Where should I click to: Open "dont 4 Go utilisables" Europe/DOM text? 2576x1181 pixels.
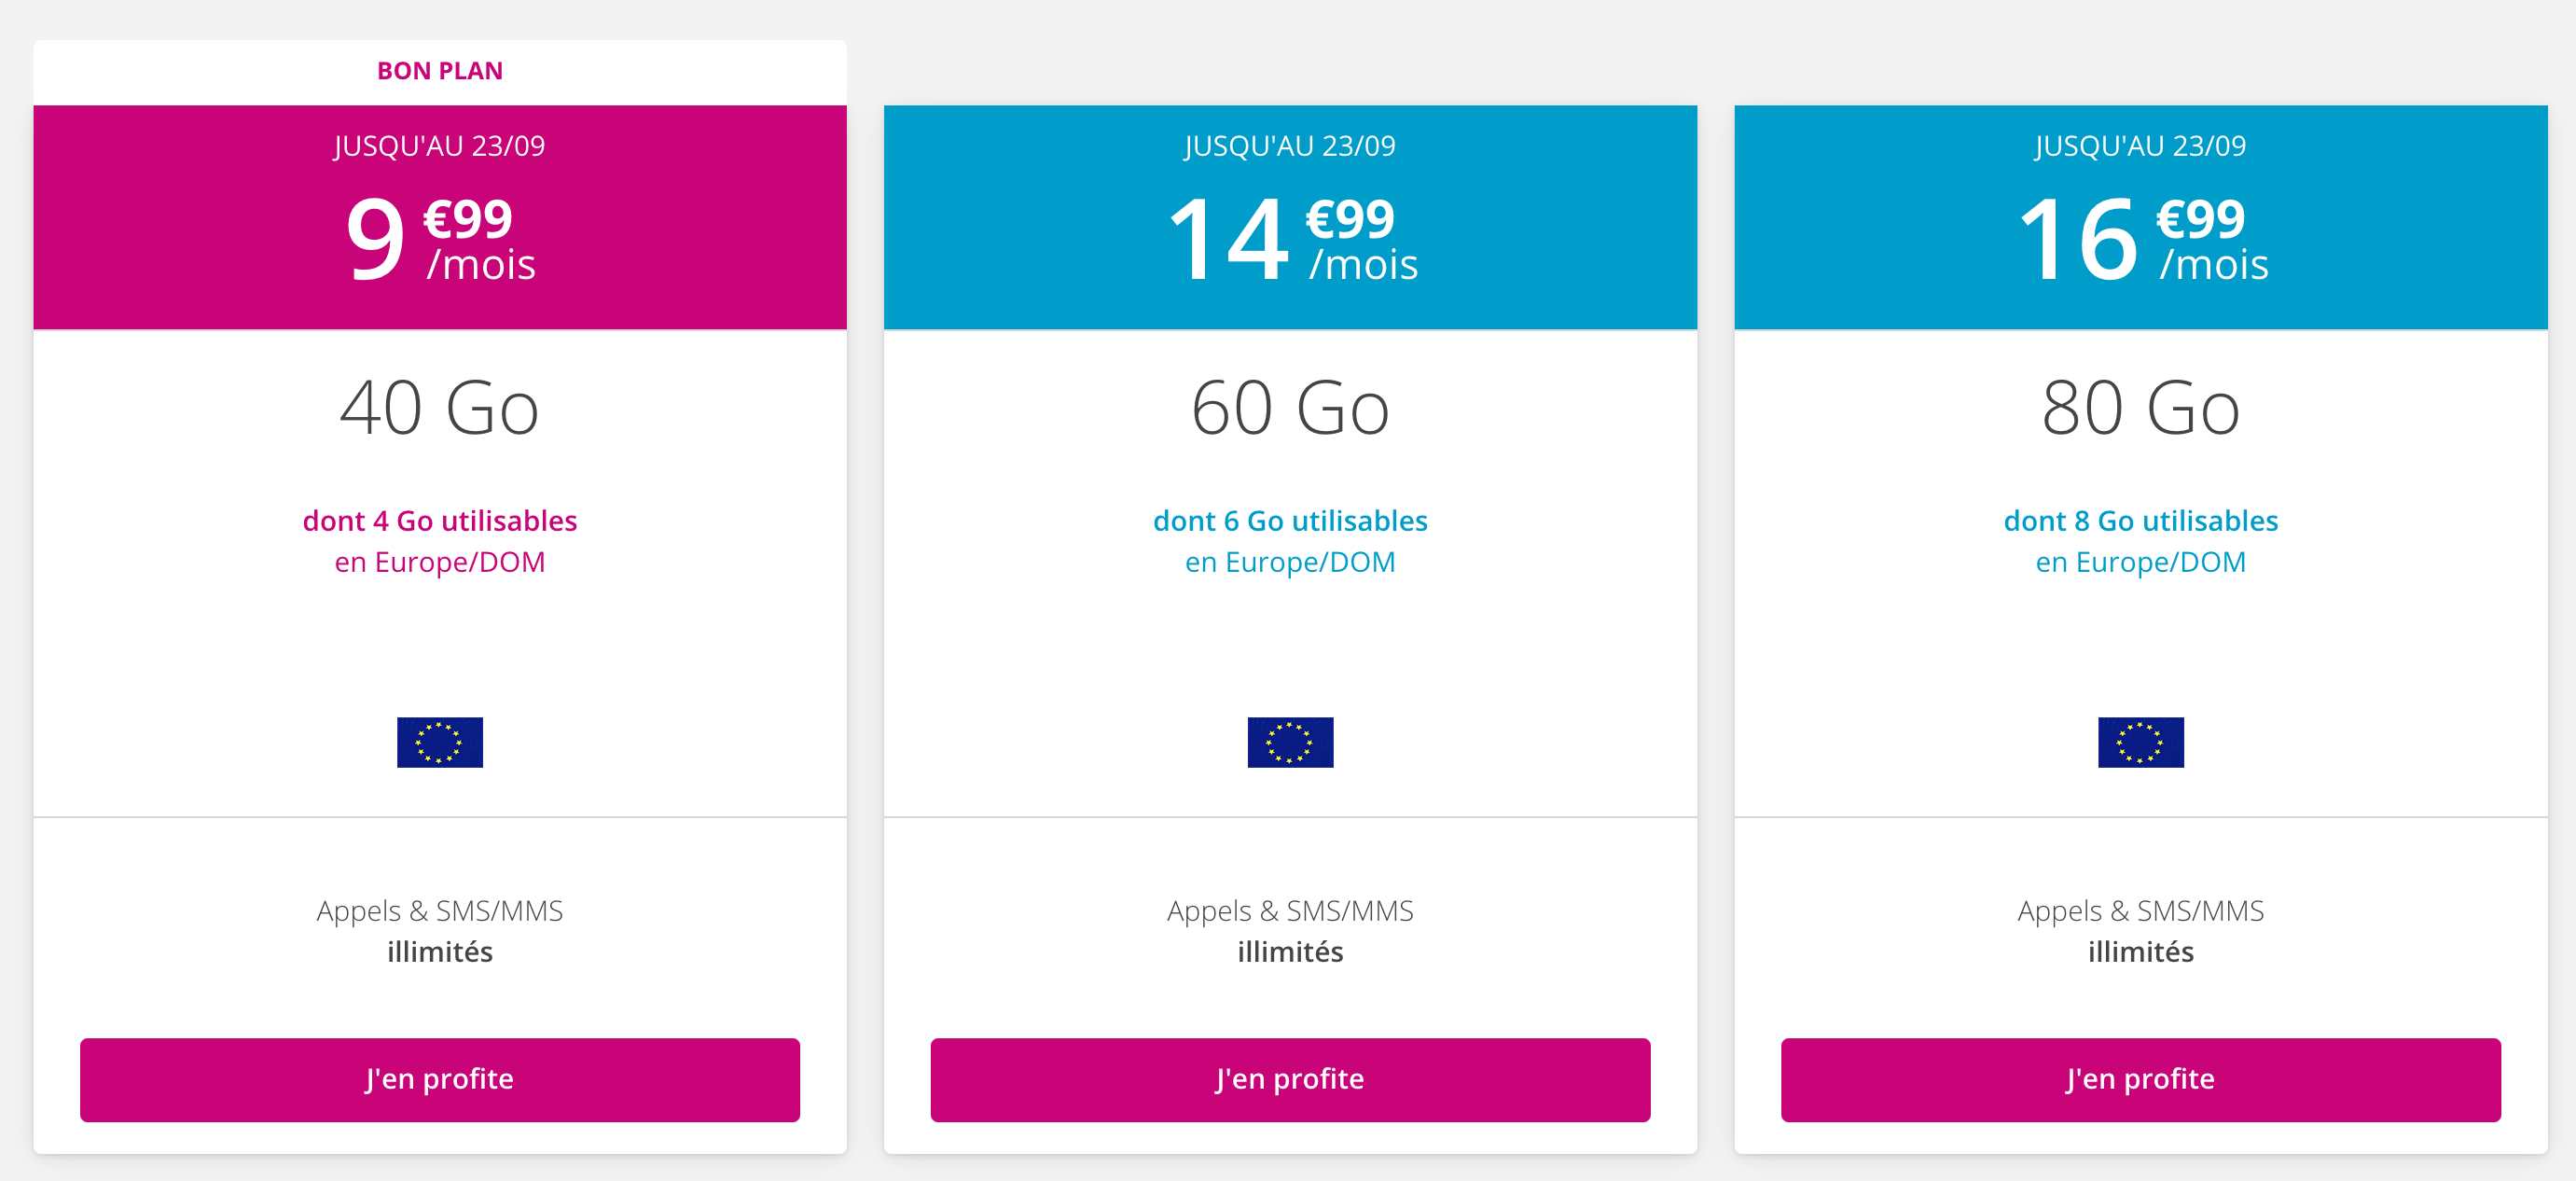(x=440, y=541)
